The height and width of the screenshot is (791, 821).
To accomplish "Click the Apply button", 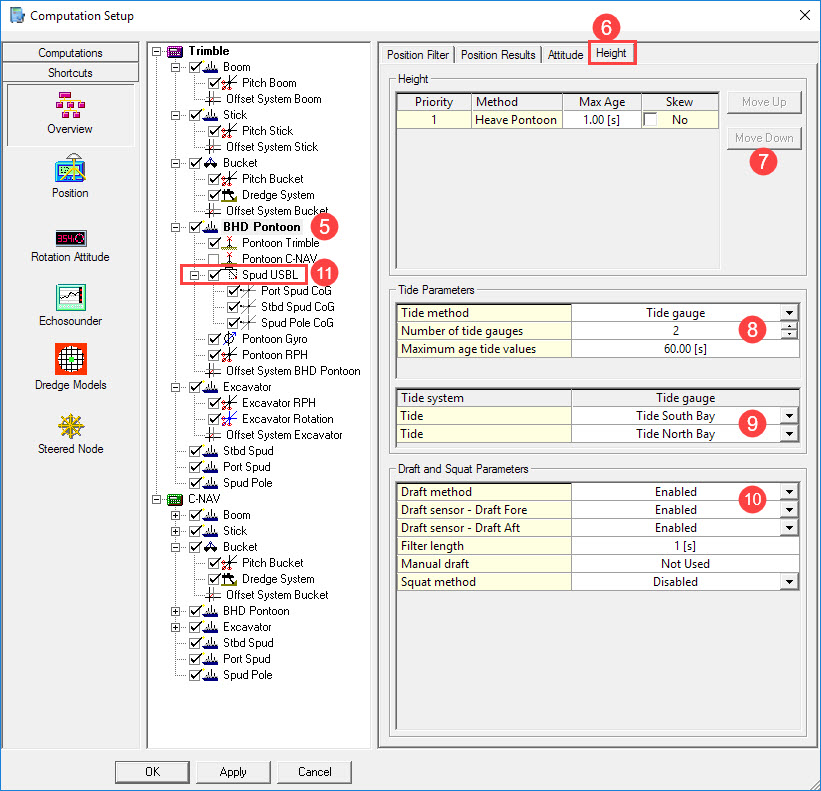I will tap(233, 771).
